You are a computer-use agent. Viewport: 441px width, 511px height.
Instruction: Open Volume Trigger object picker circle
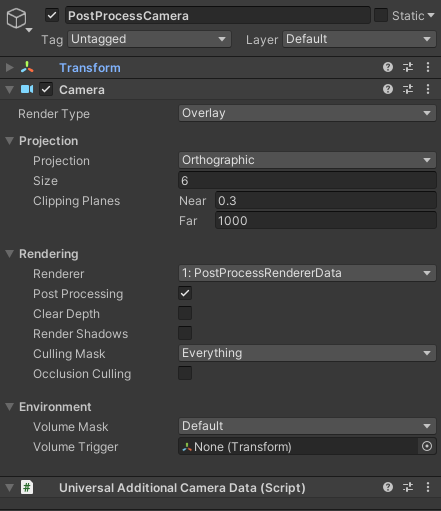tap(427, 446)
